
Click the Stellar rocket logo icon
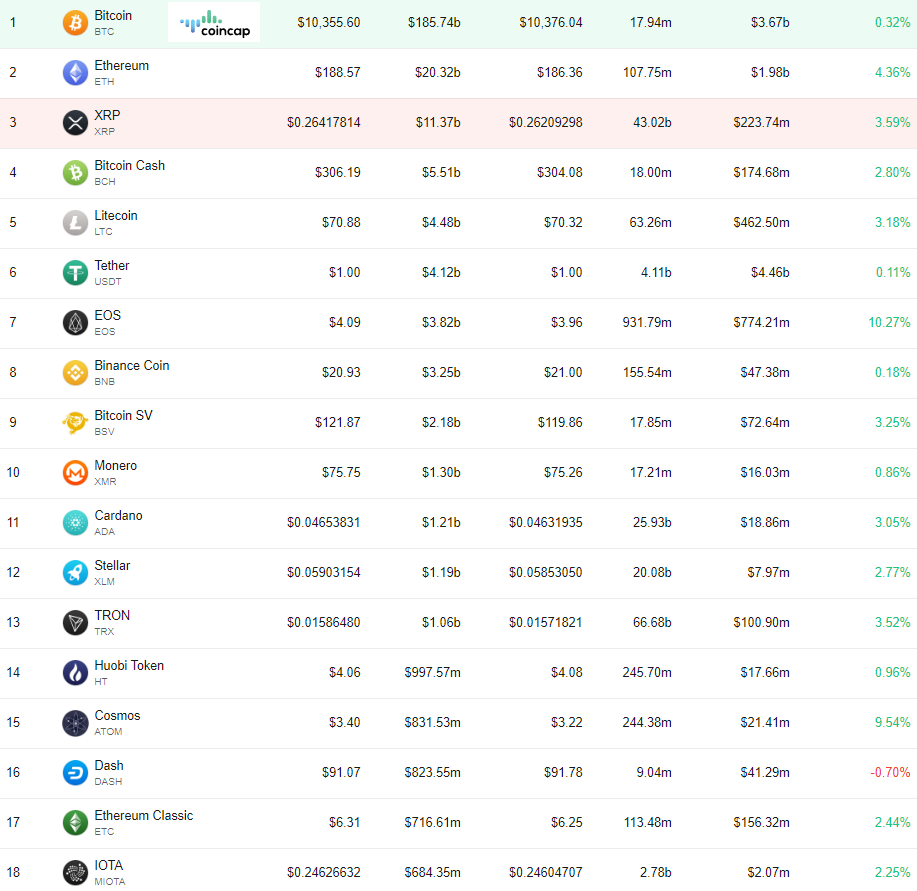pos(75,573)
